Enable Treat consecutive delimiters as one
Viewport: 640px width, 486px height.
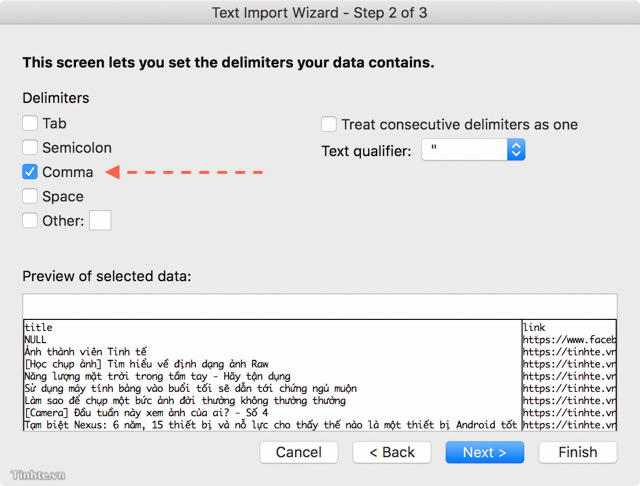point(329,124)
